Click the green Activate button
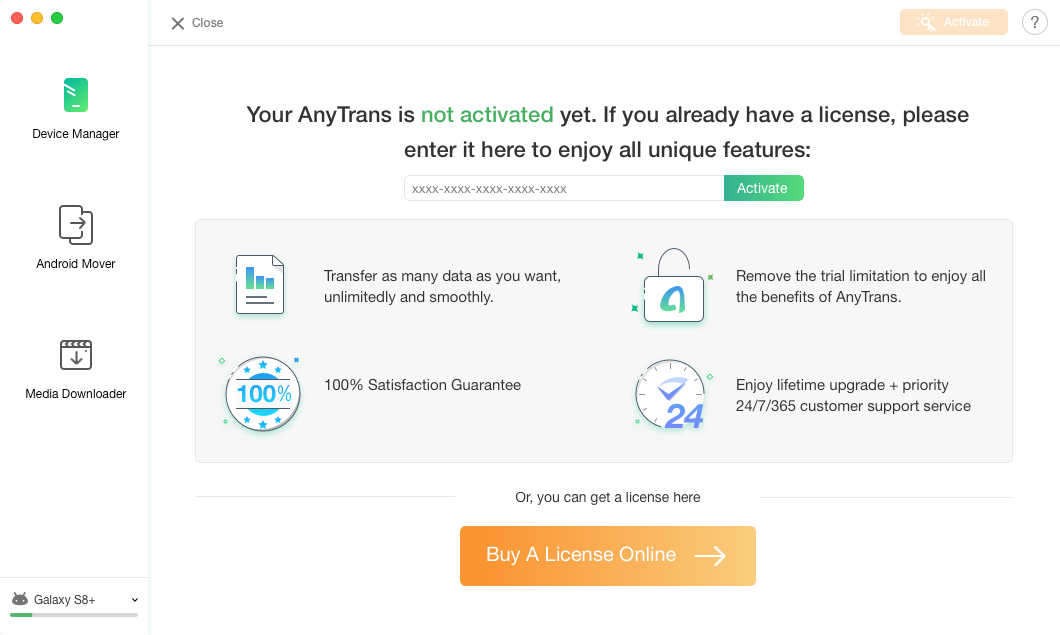This screenshot has width=1060, height=635. click(x=763, y=188)
